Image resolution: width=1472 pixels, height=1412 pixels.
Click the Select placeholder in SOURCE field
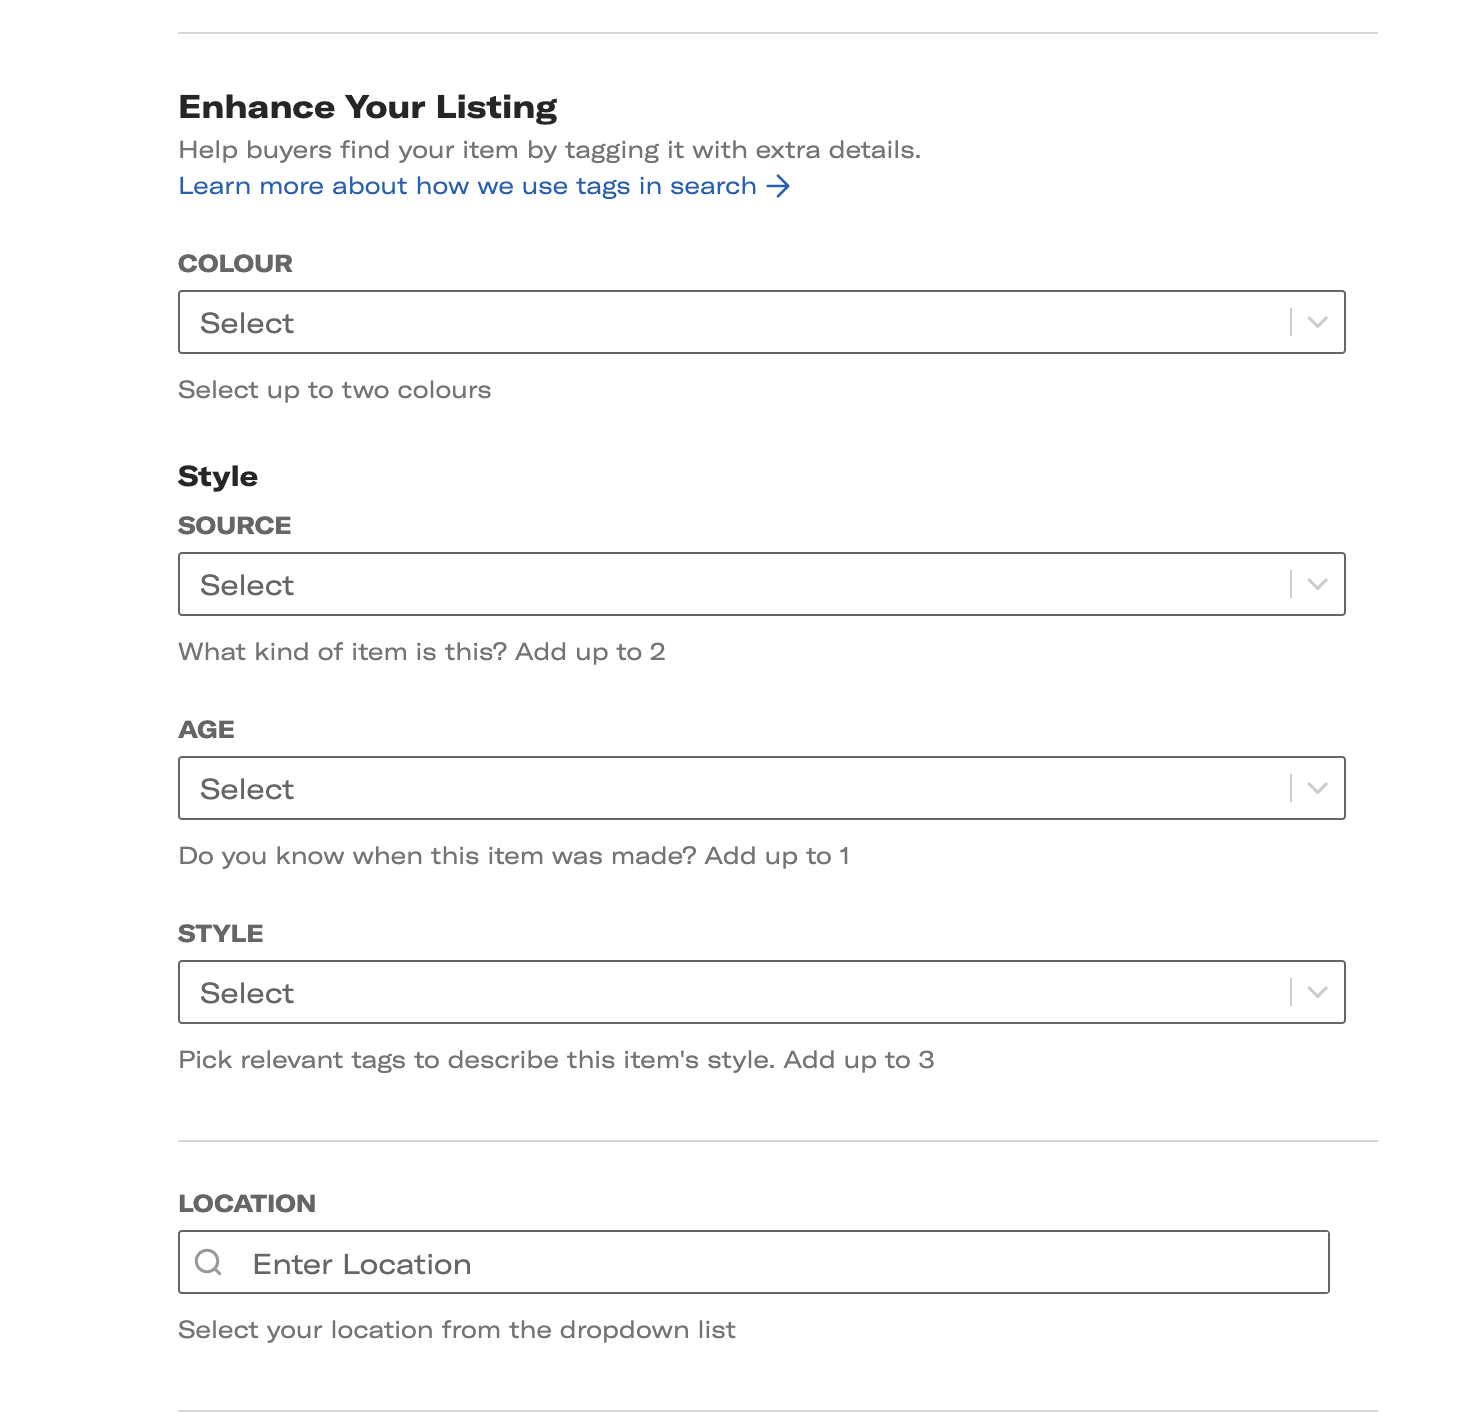click(246, 584)
